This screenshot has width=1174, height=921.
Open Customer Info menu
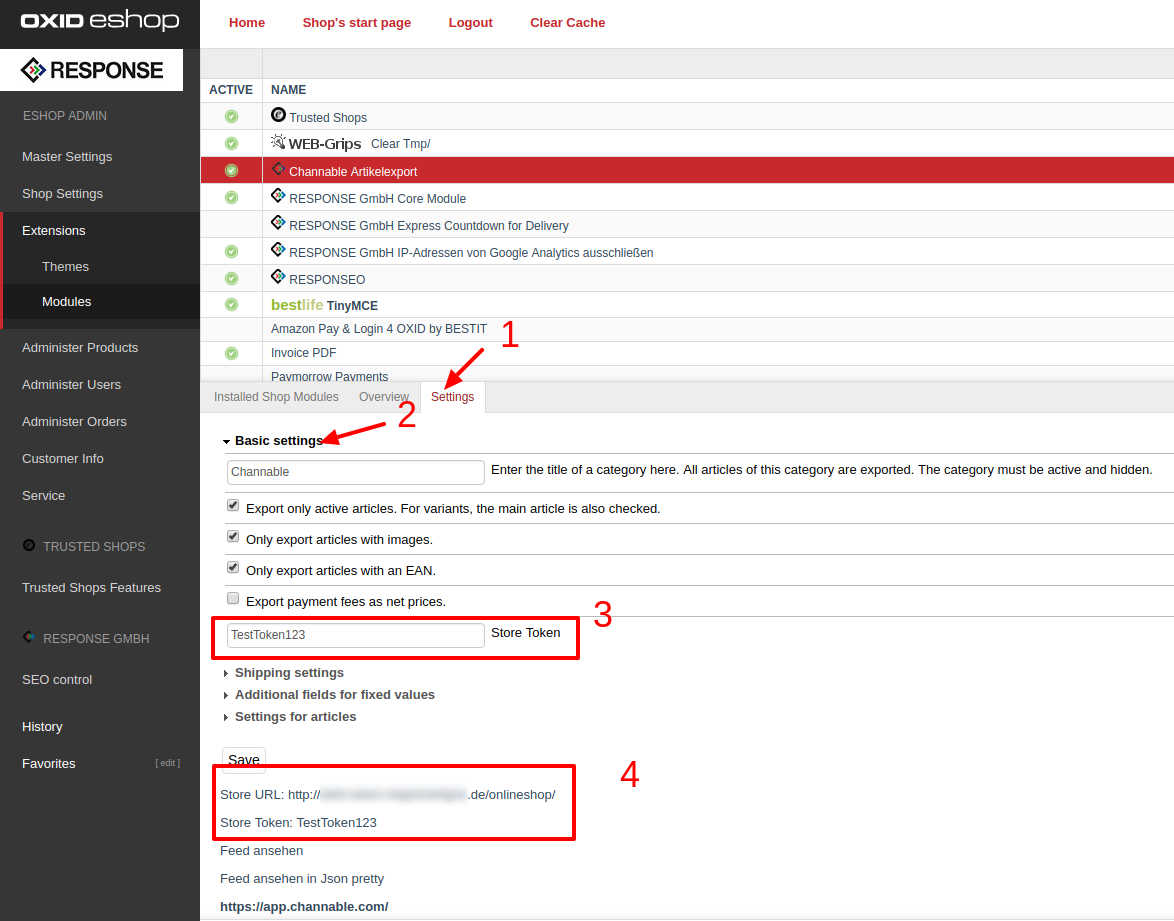pos(63,458)
